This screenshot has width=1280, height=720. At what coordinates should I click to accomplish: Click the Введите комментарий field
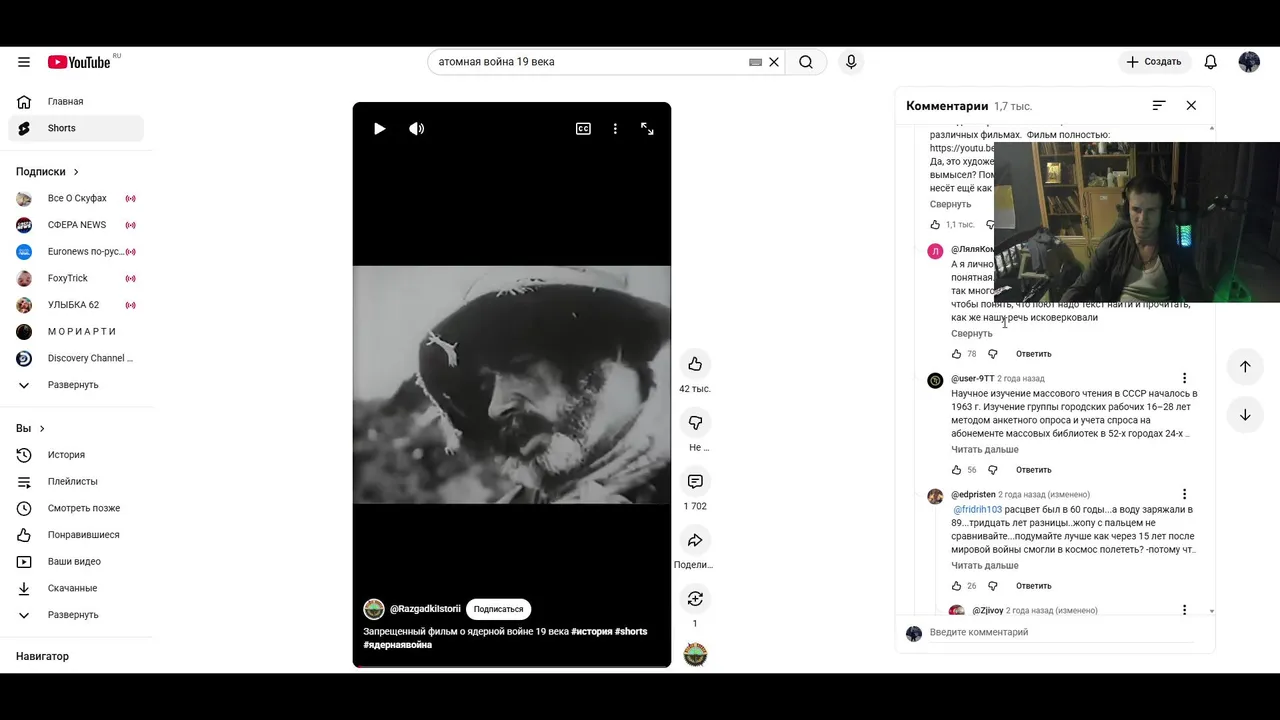coord(1060,633)
